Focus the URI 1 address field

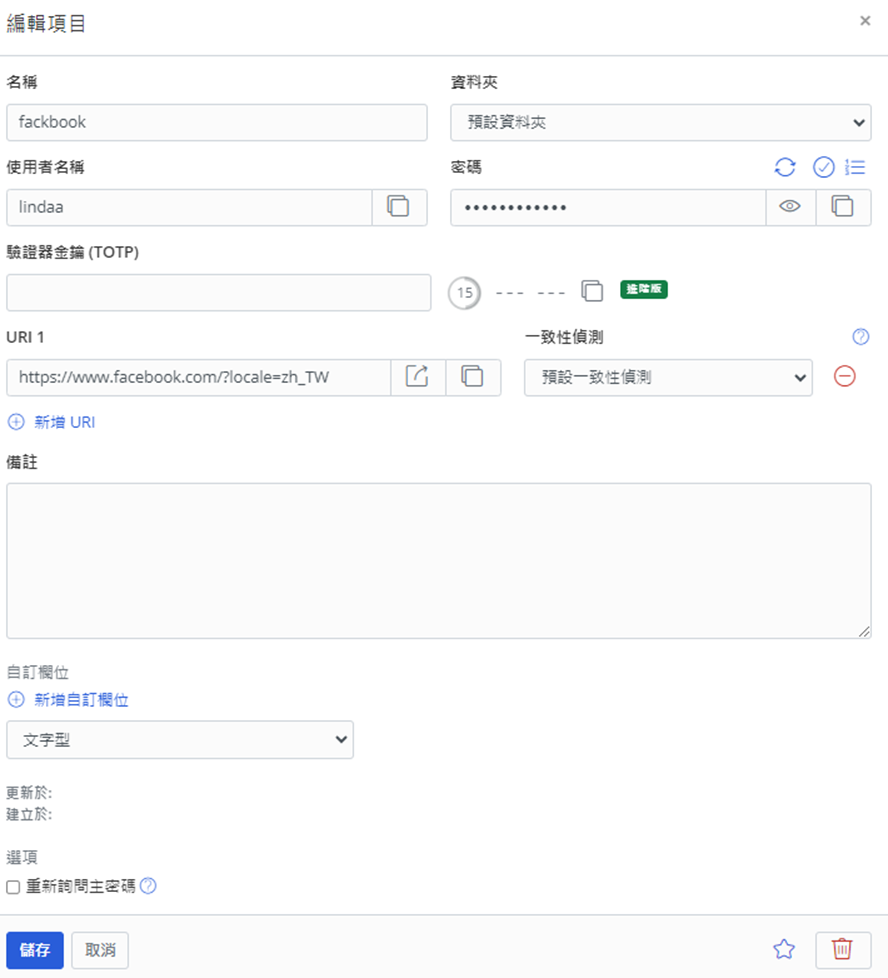click(198, 377)
